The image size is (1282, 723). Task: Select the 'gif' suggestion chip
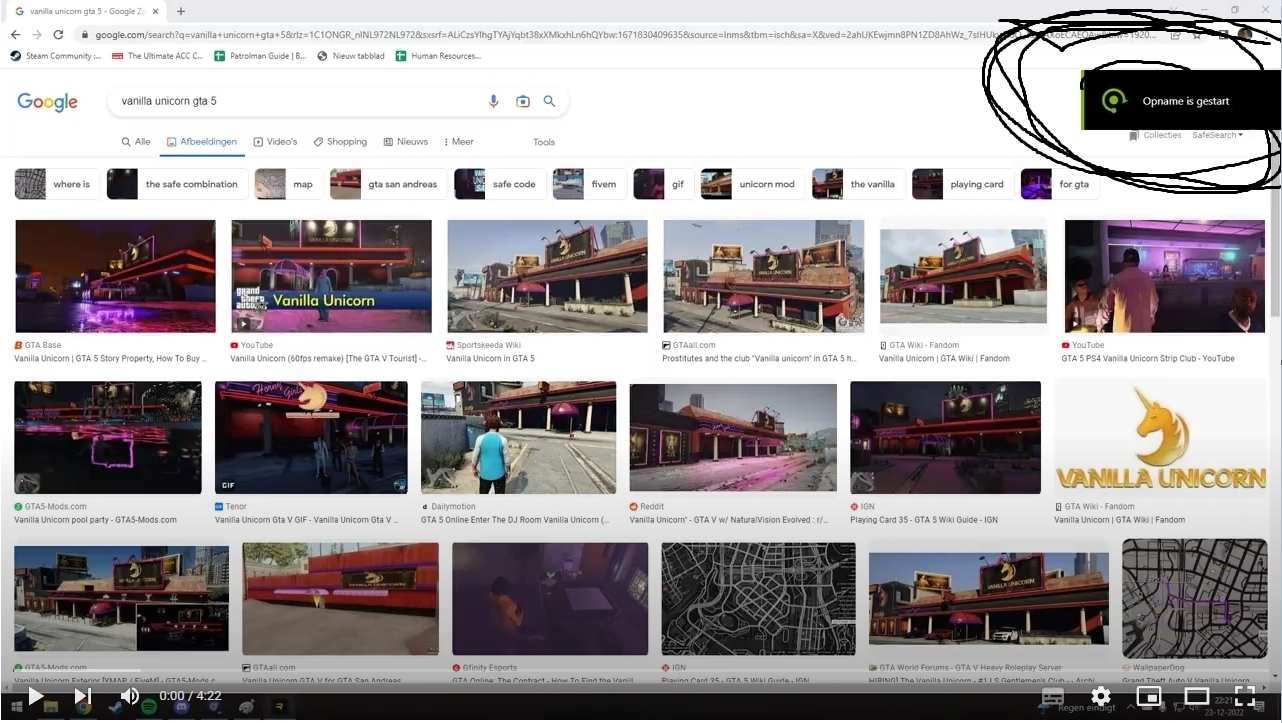[663, 184]
